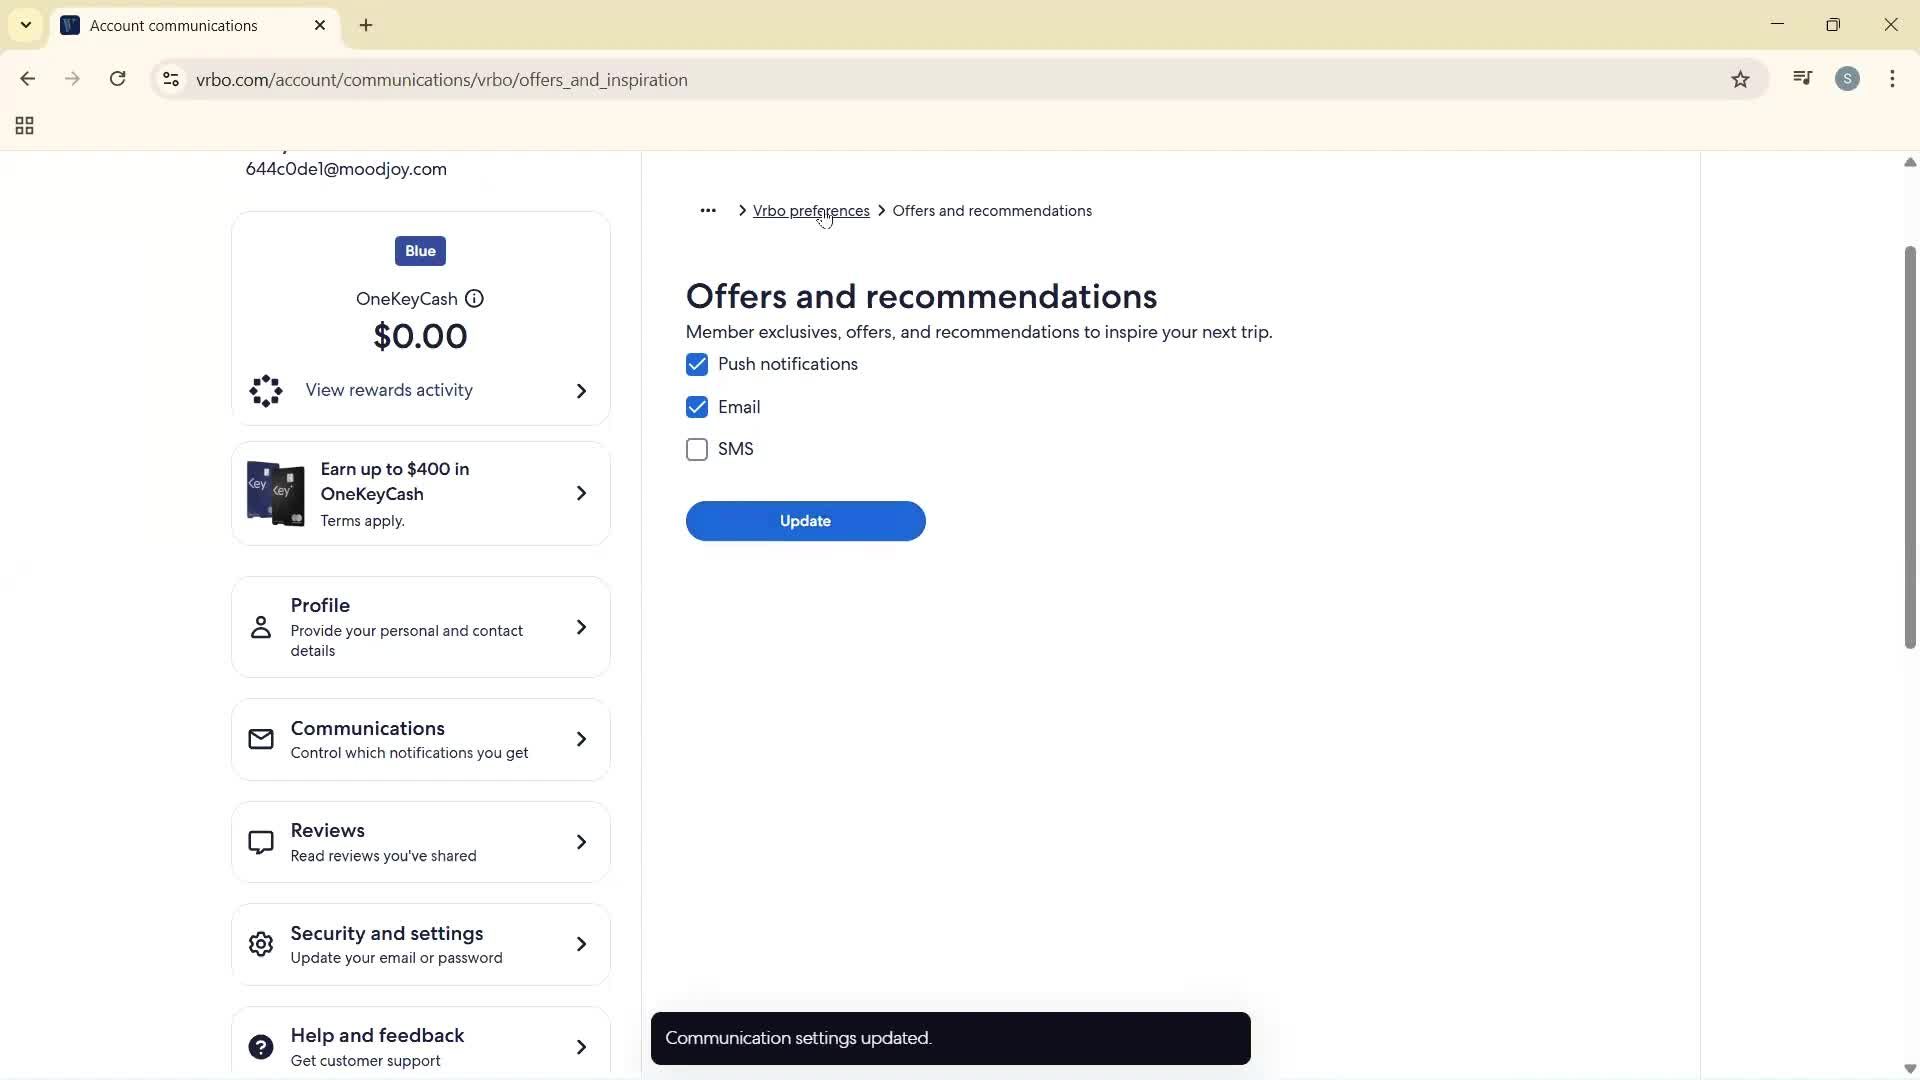Image resolution: width=1920 pixels, height=1080 pixels.
Task: Click the Security and settings gear icon
Action: [261, 943]
